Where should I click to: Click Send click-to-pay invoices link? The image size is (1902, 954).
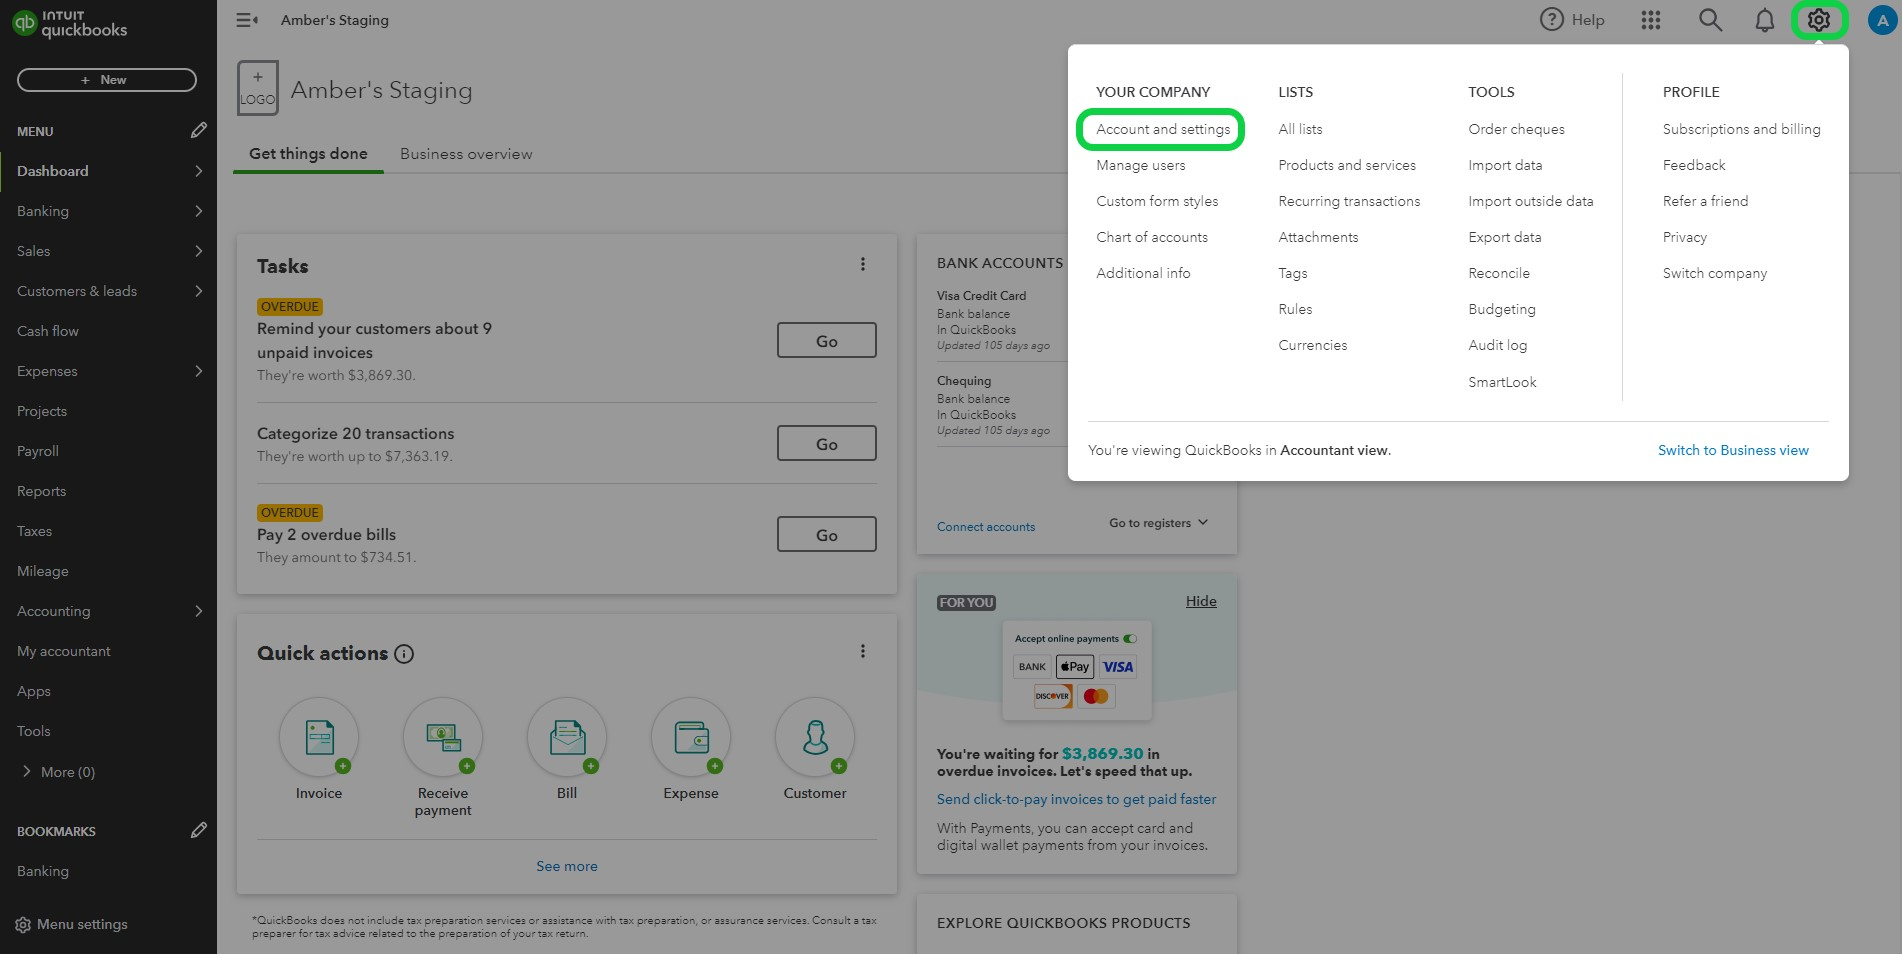tap(1076, 799)
